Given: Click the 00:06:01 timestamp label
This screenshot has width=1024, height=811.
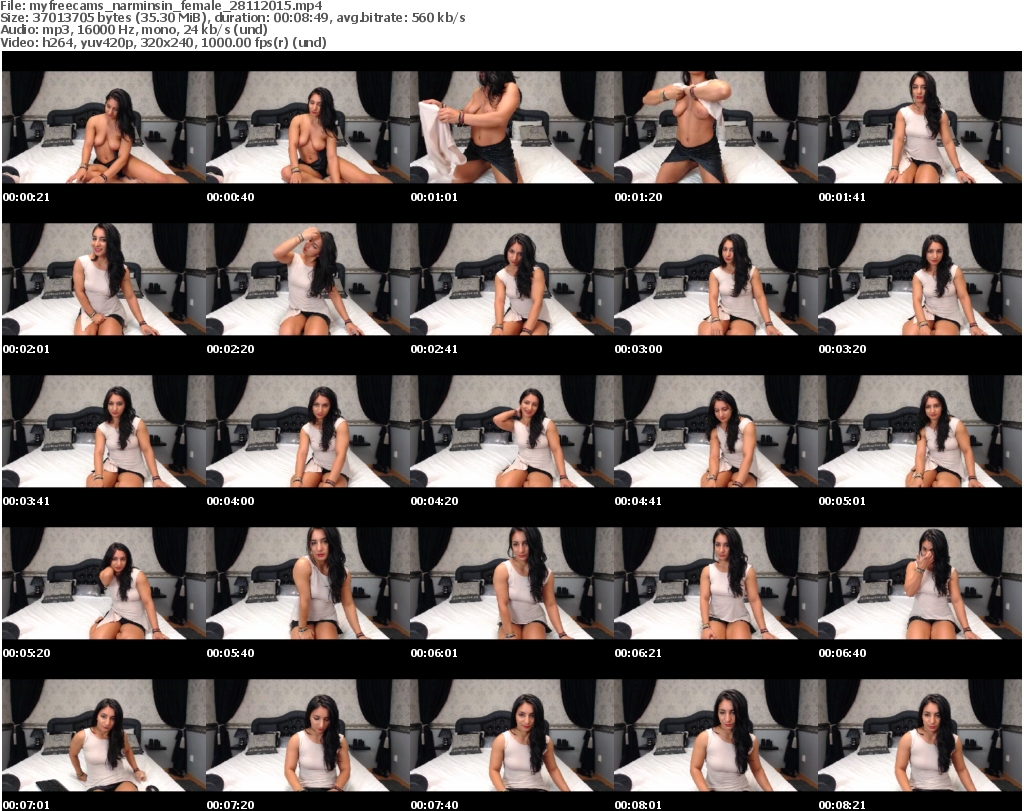Looking at the screenshot, I should 434,653.
